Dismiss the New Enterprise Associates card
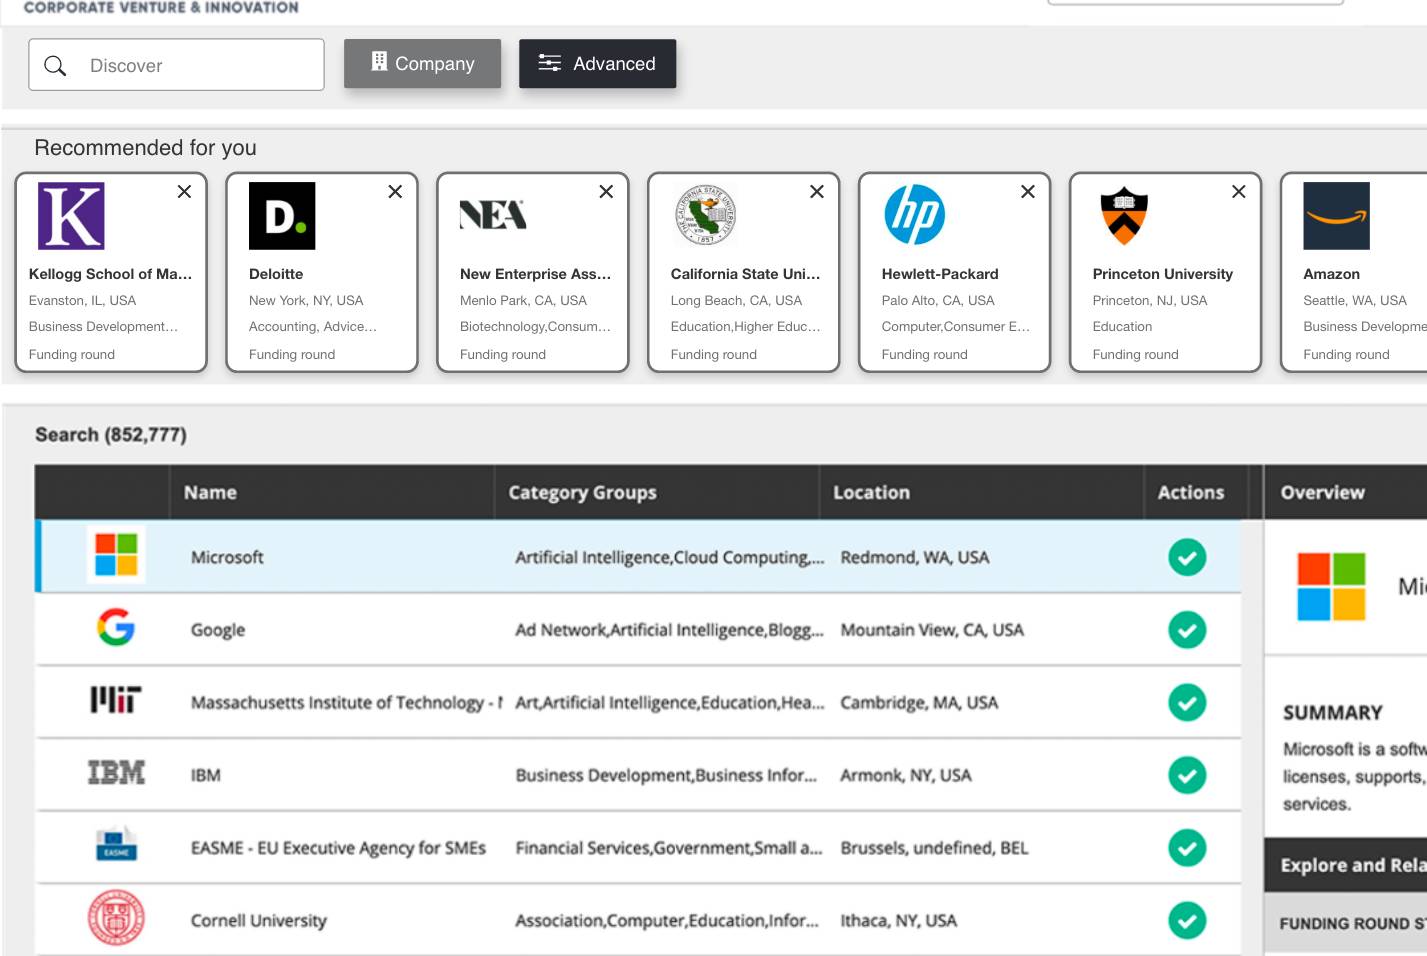Viewport: 1427px width, 956px height. (x=606, y=191)
